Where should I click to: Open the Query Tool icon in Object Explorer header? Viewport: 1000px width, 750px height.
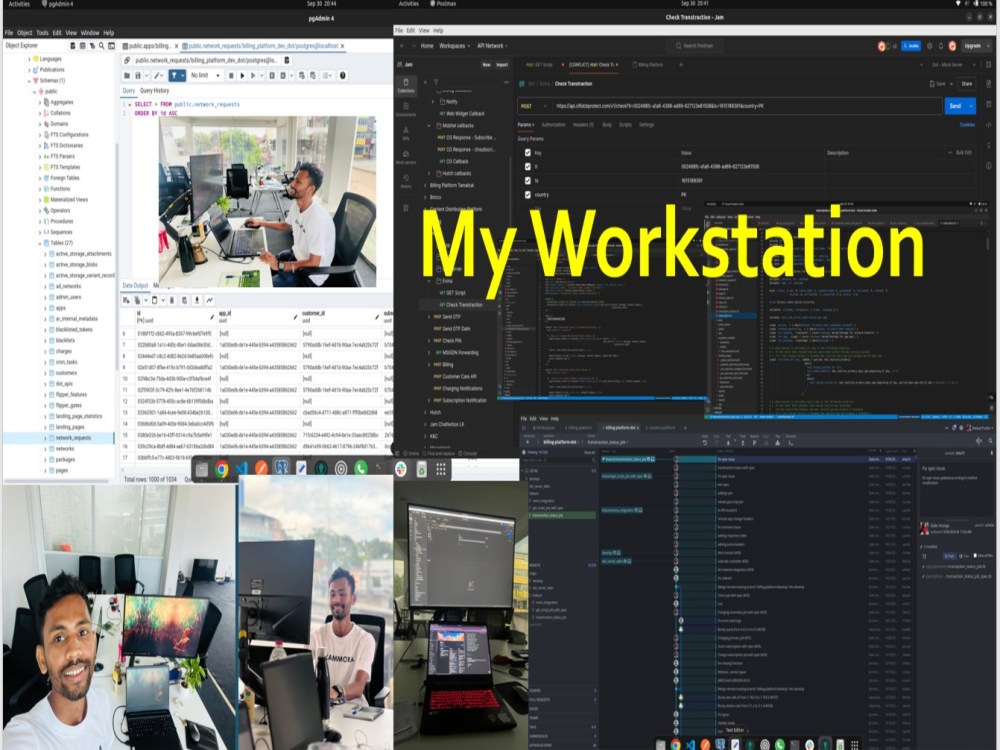pyautogui.click(x=73, y=46)
